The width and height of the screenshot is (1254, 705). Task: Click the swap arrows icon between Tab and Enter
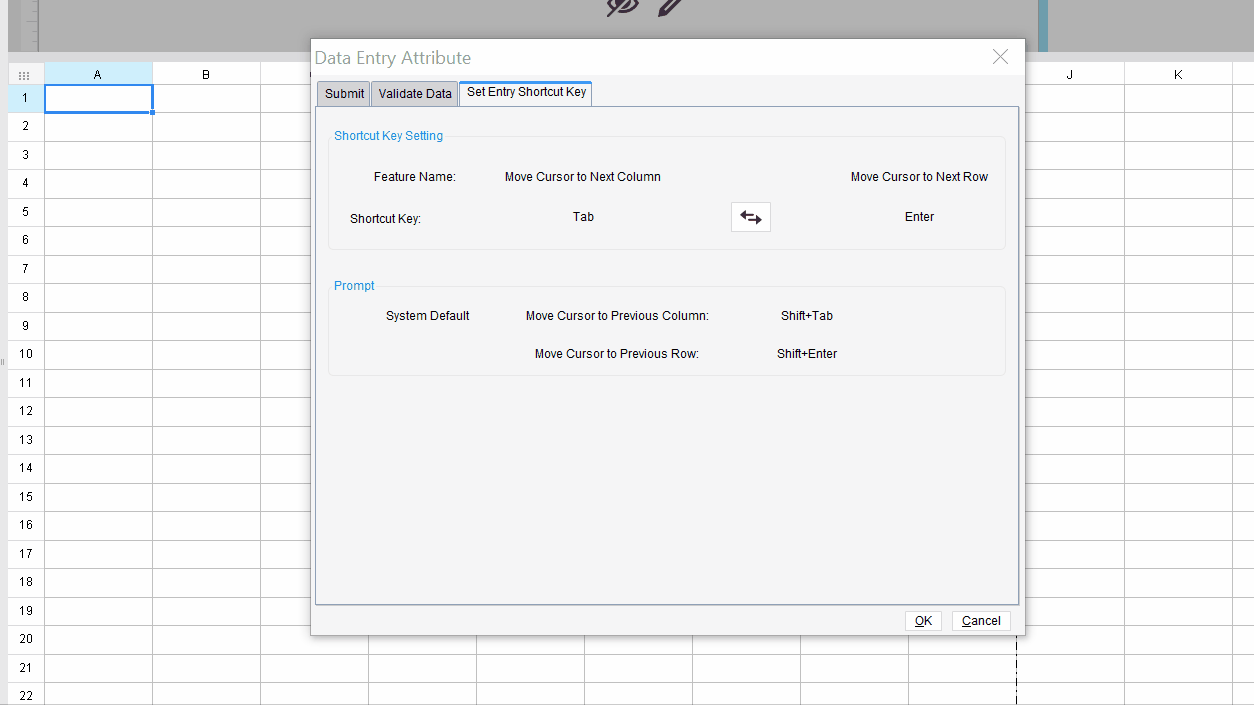point(750,217)
